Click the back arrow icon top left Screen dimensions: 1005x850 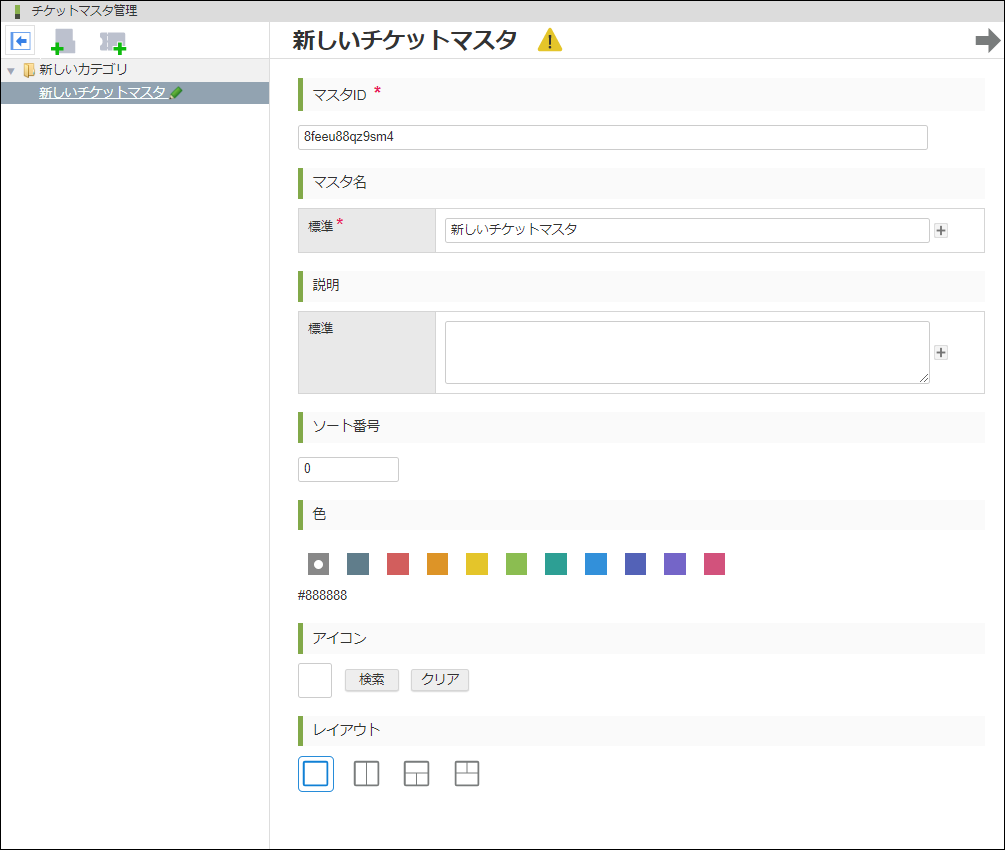click(20, 41)
